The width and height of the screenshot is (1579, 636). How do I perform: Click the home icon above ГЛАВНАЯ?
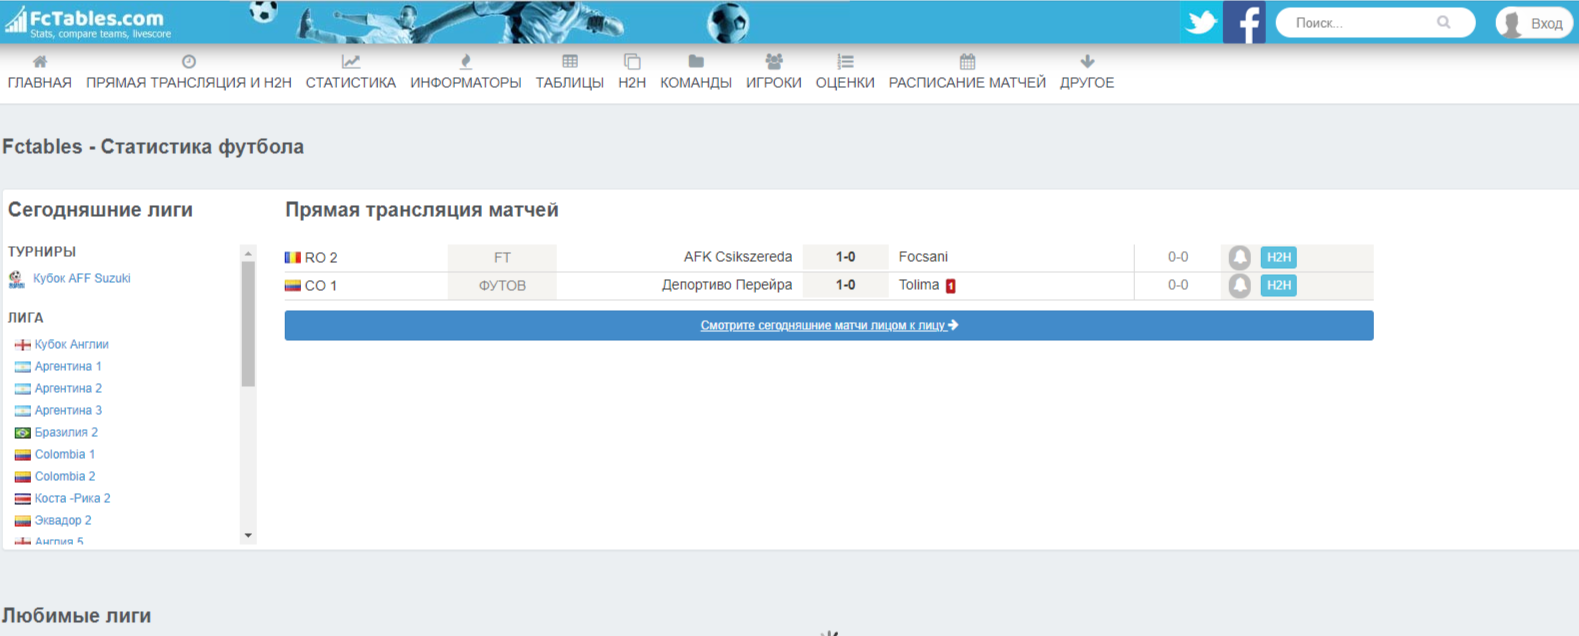[x=40, y=62]
